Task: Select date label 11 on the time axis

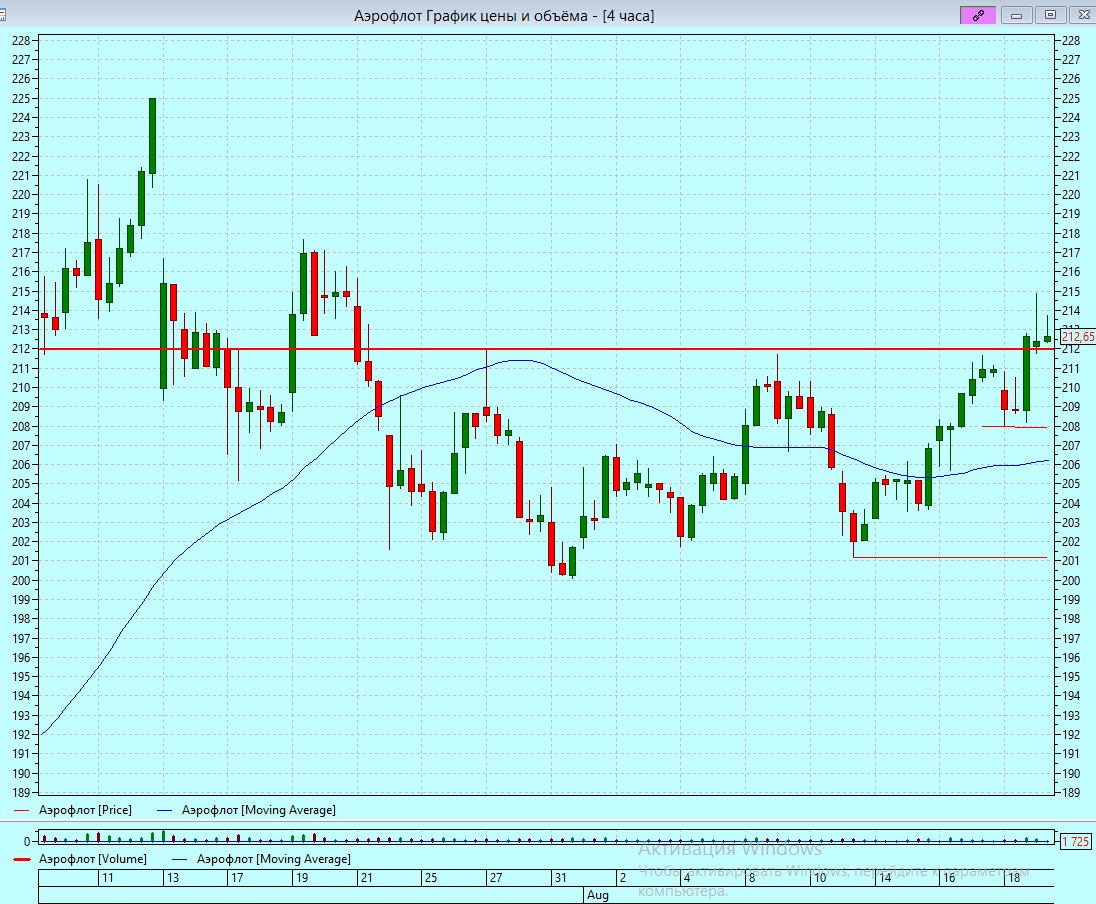Action: coord(108,877)
